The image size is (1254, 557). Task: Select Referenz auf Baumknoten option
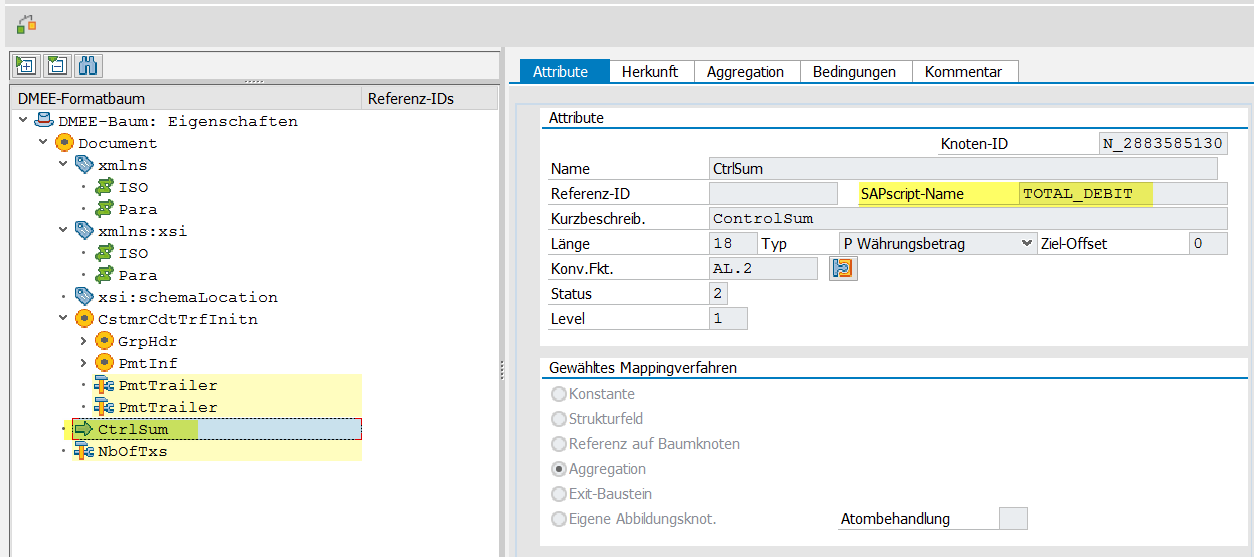pos(559,444)
